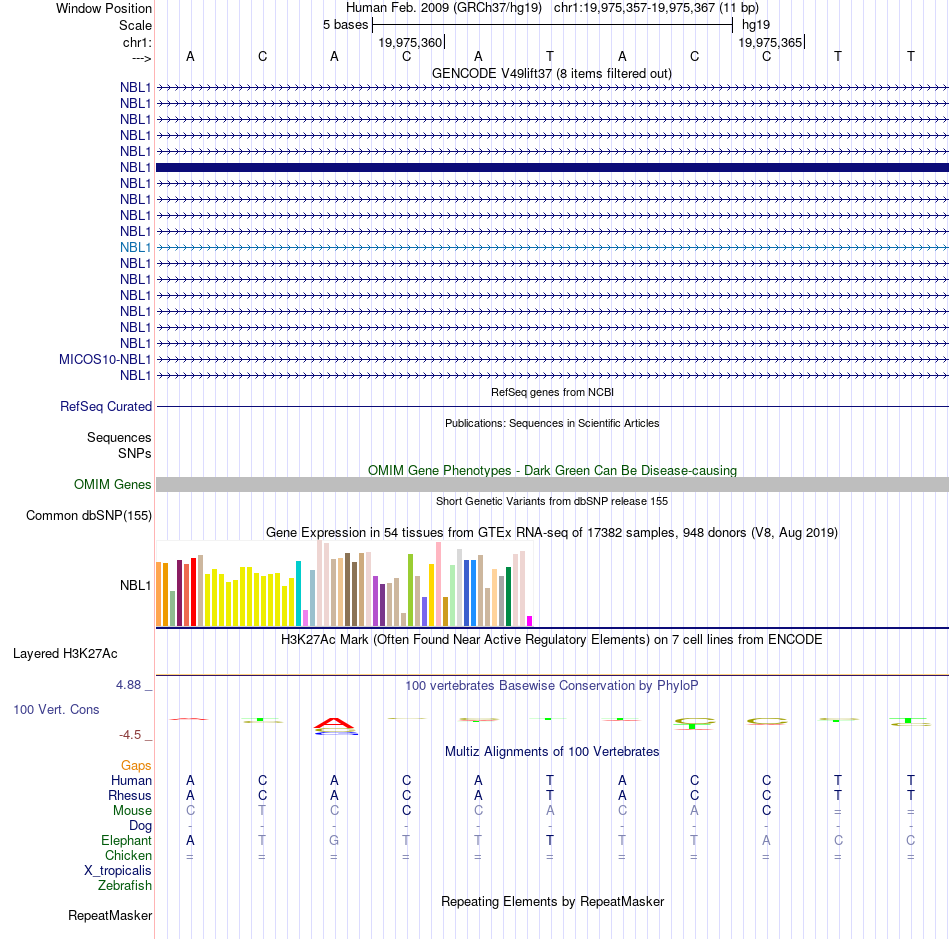Click the Mouse alignment row label
This screenshot has width=950, height=939.
[x=132, y=811]
